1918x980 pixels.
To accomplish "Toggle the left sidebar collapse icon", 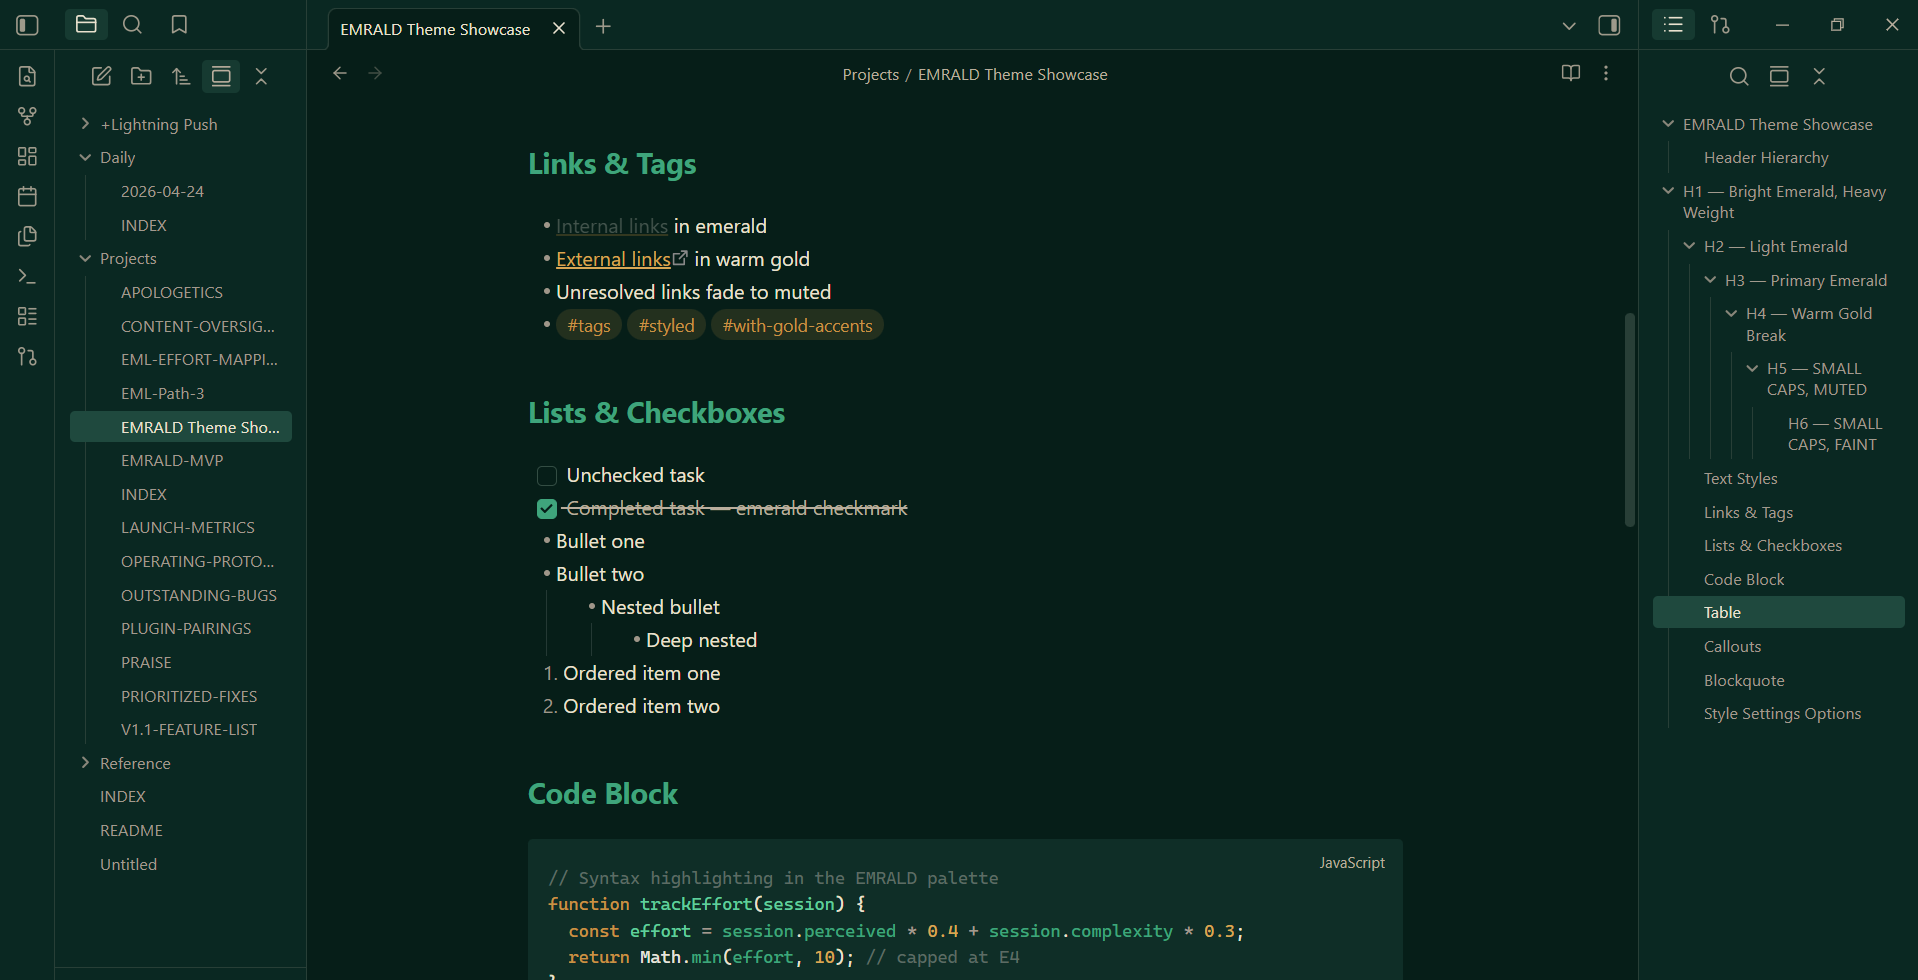I will 28,25.
